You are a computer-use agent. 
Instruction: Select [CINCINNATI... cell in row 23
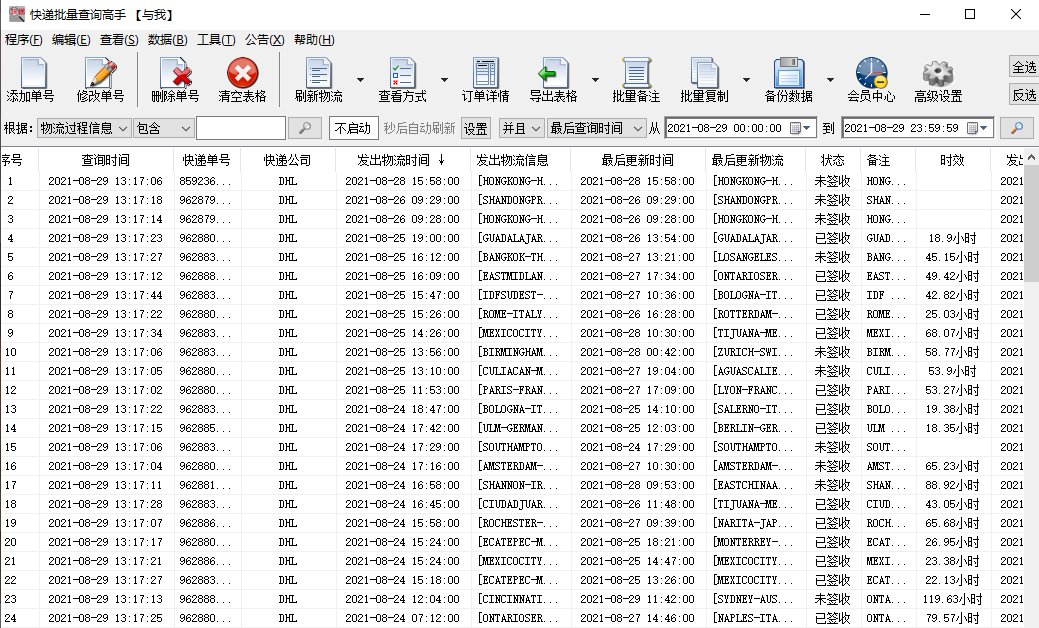pyautogui.click(x=520, y=599)
